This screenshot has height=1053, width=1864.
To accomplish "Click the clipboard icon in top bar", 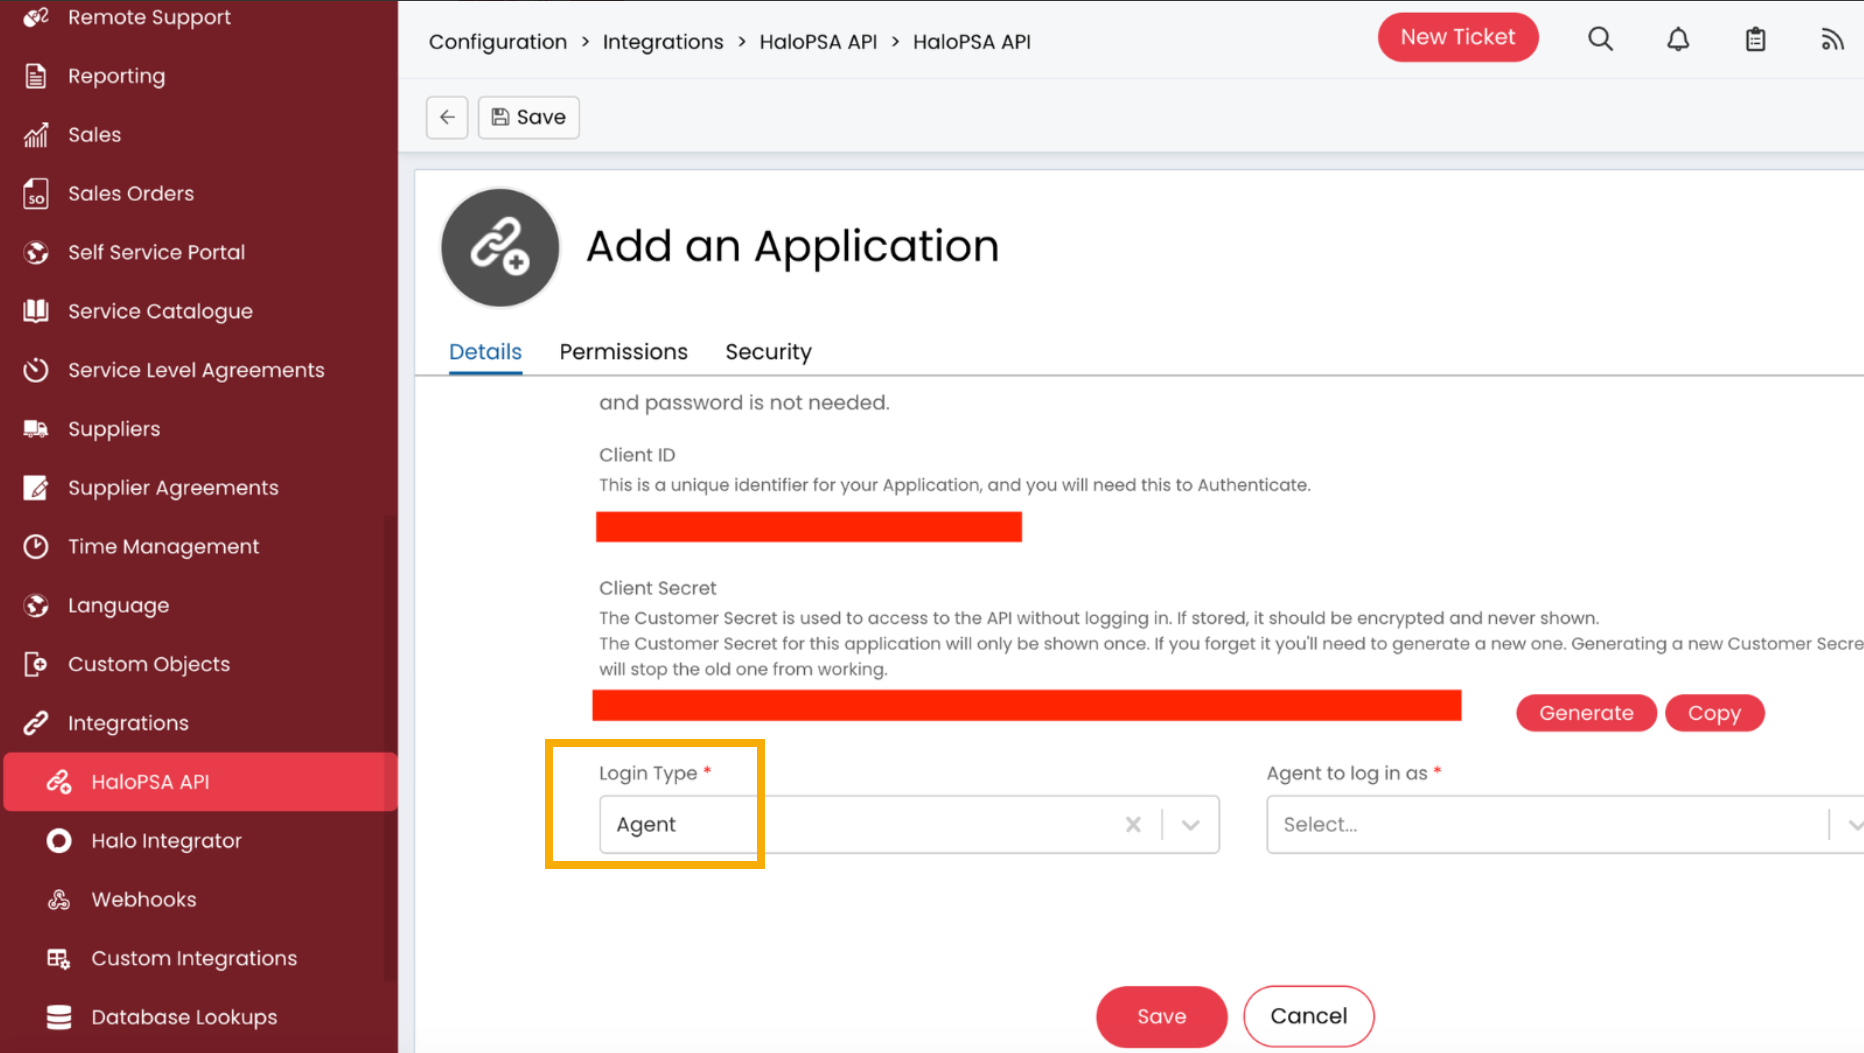I will click(x=1755, y=39).
